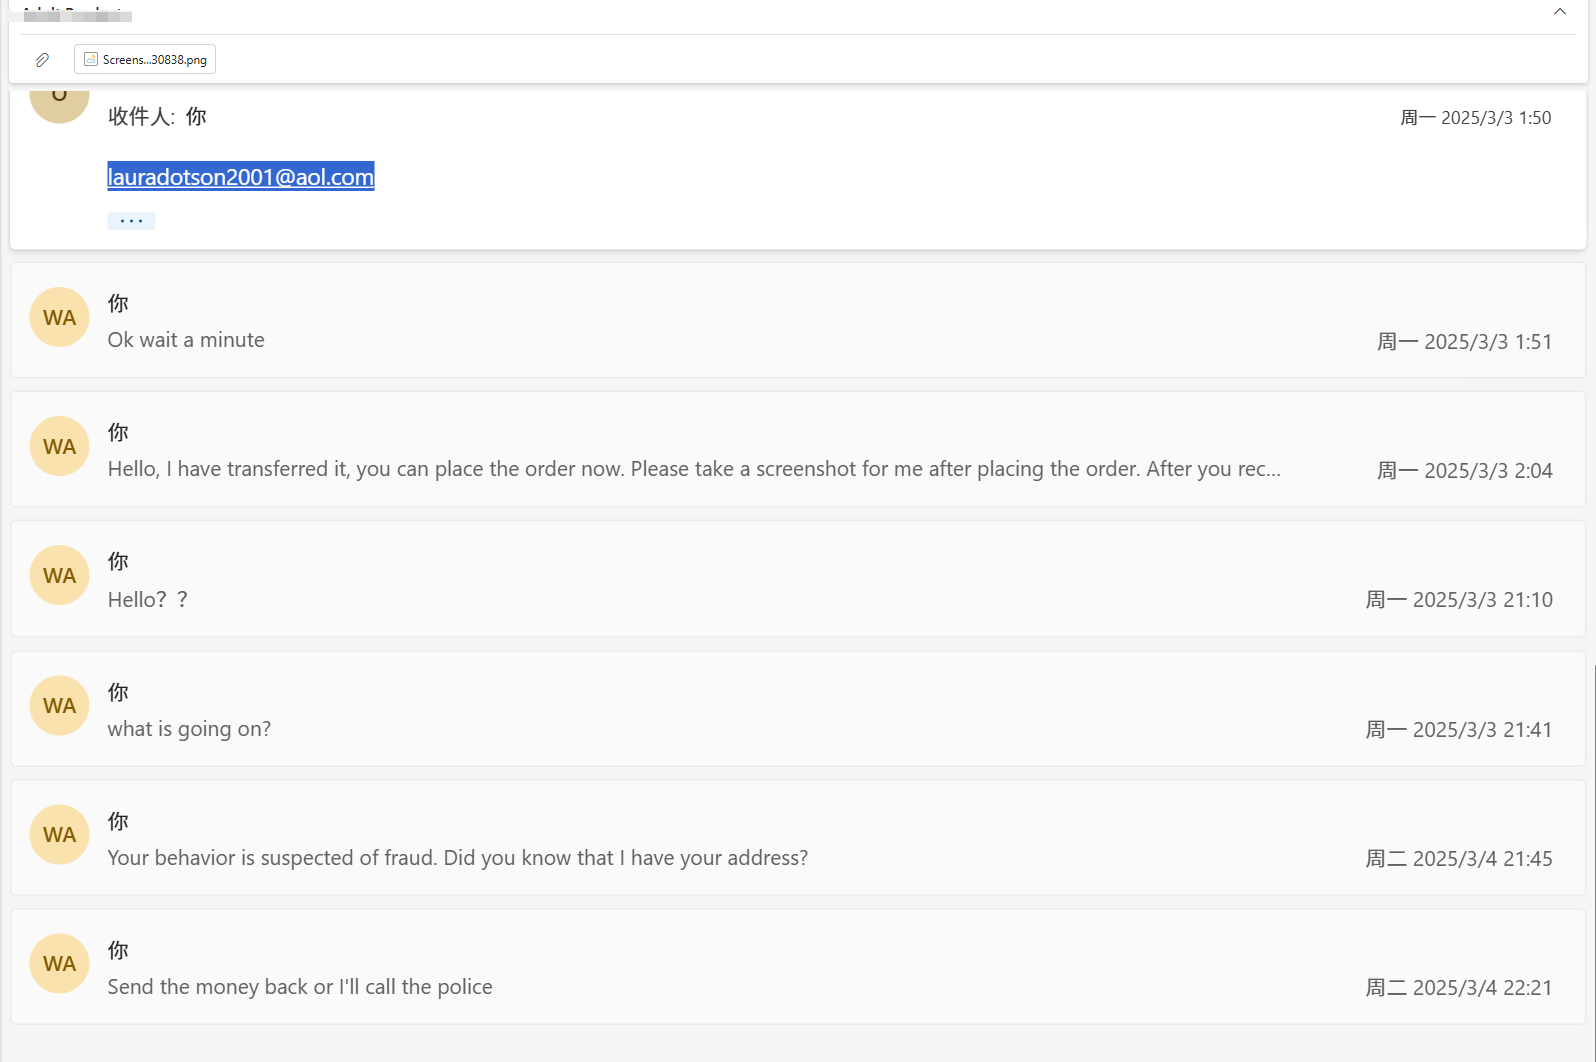
Task: Click the WA avatar on the "I have transferred it" message
Action: (59, 446)
